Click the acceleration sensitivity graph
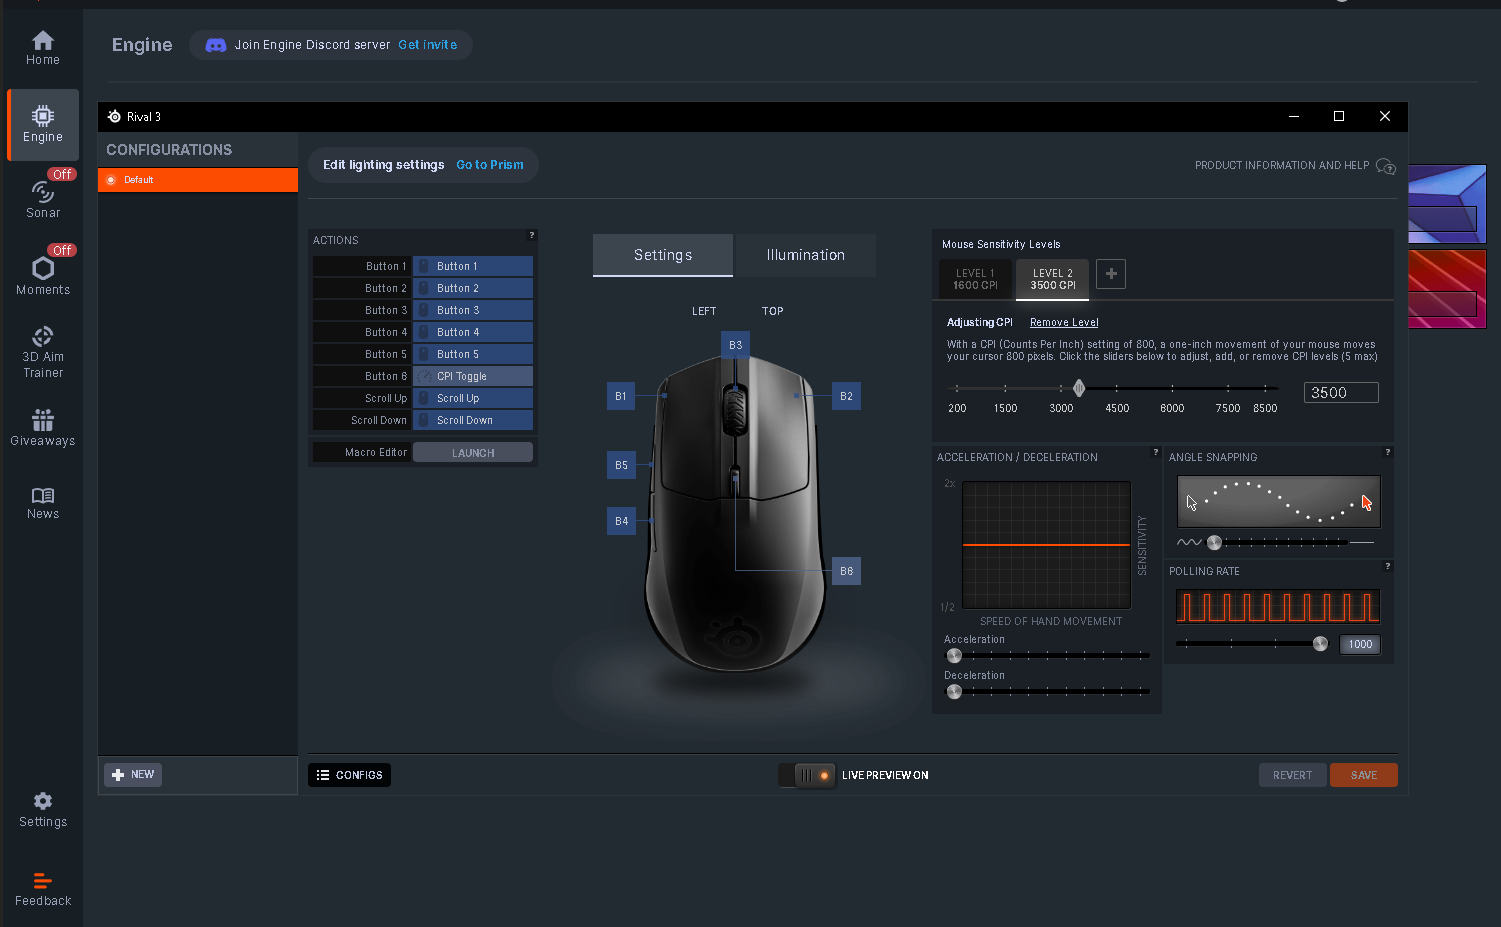 [1046, 545]
